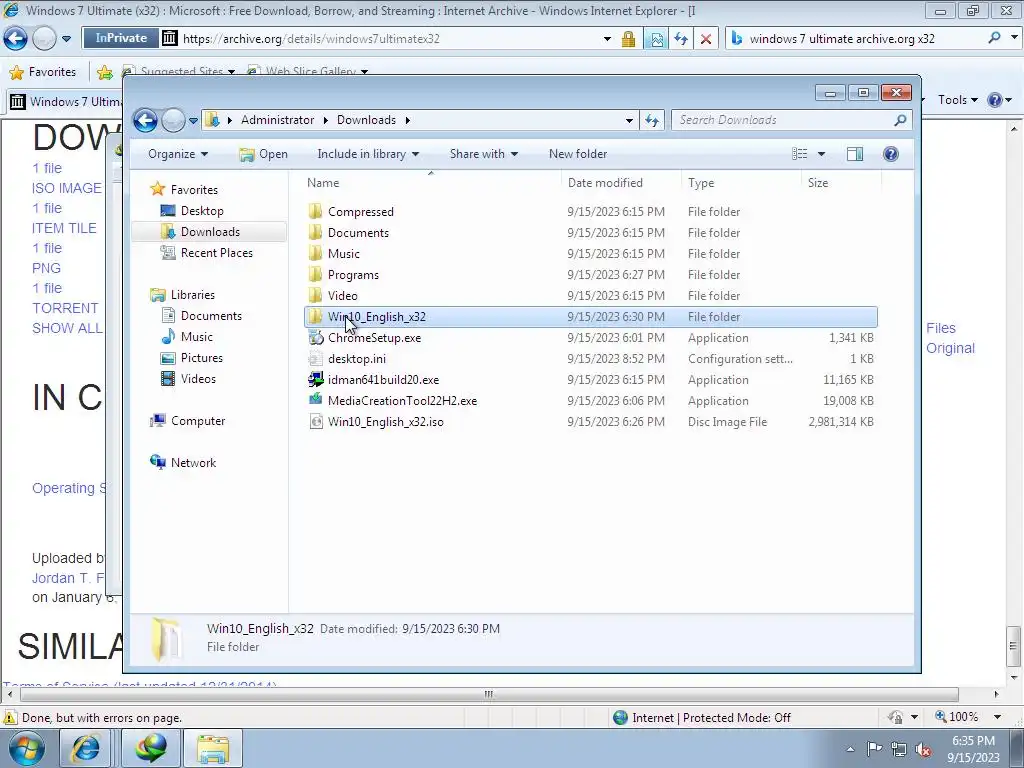Select Recent Places in navigation pane
This screenshot has height=768, width=1024.
216,252
